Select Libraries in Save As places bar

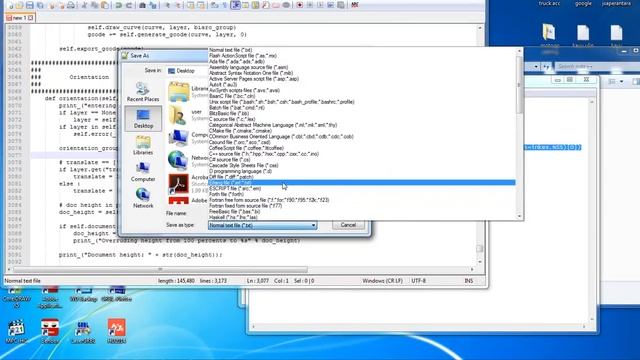pos(143,145)
